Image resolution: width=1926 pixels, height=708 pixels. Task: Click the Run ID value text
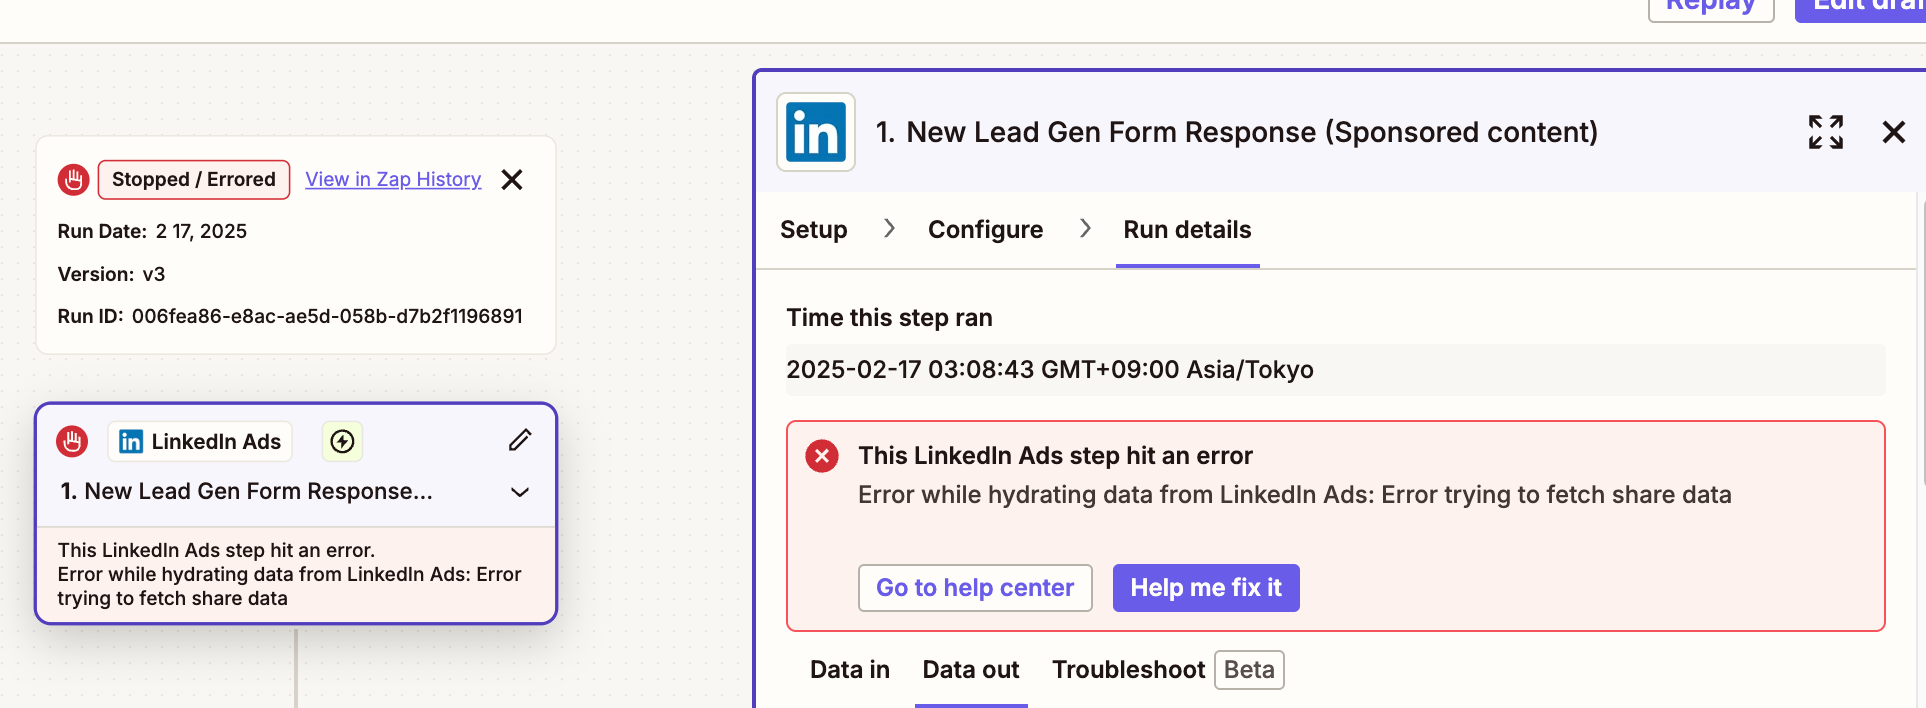click(x=327, y=316)
